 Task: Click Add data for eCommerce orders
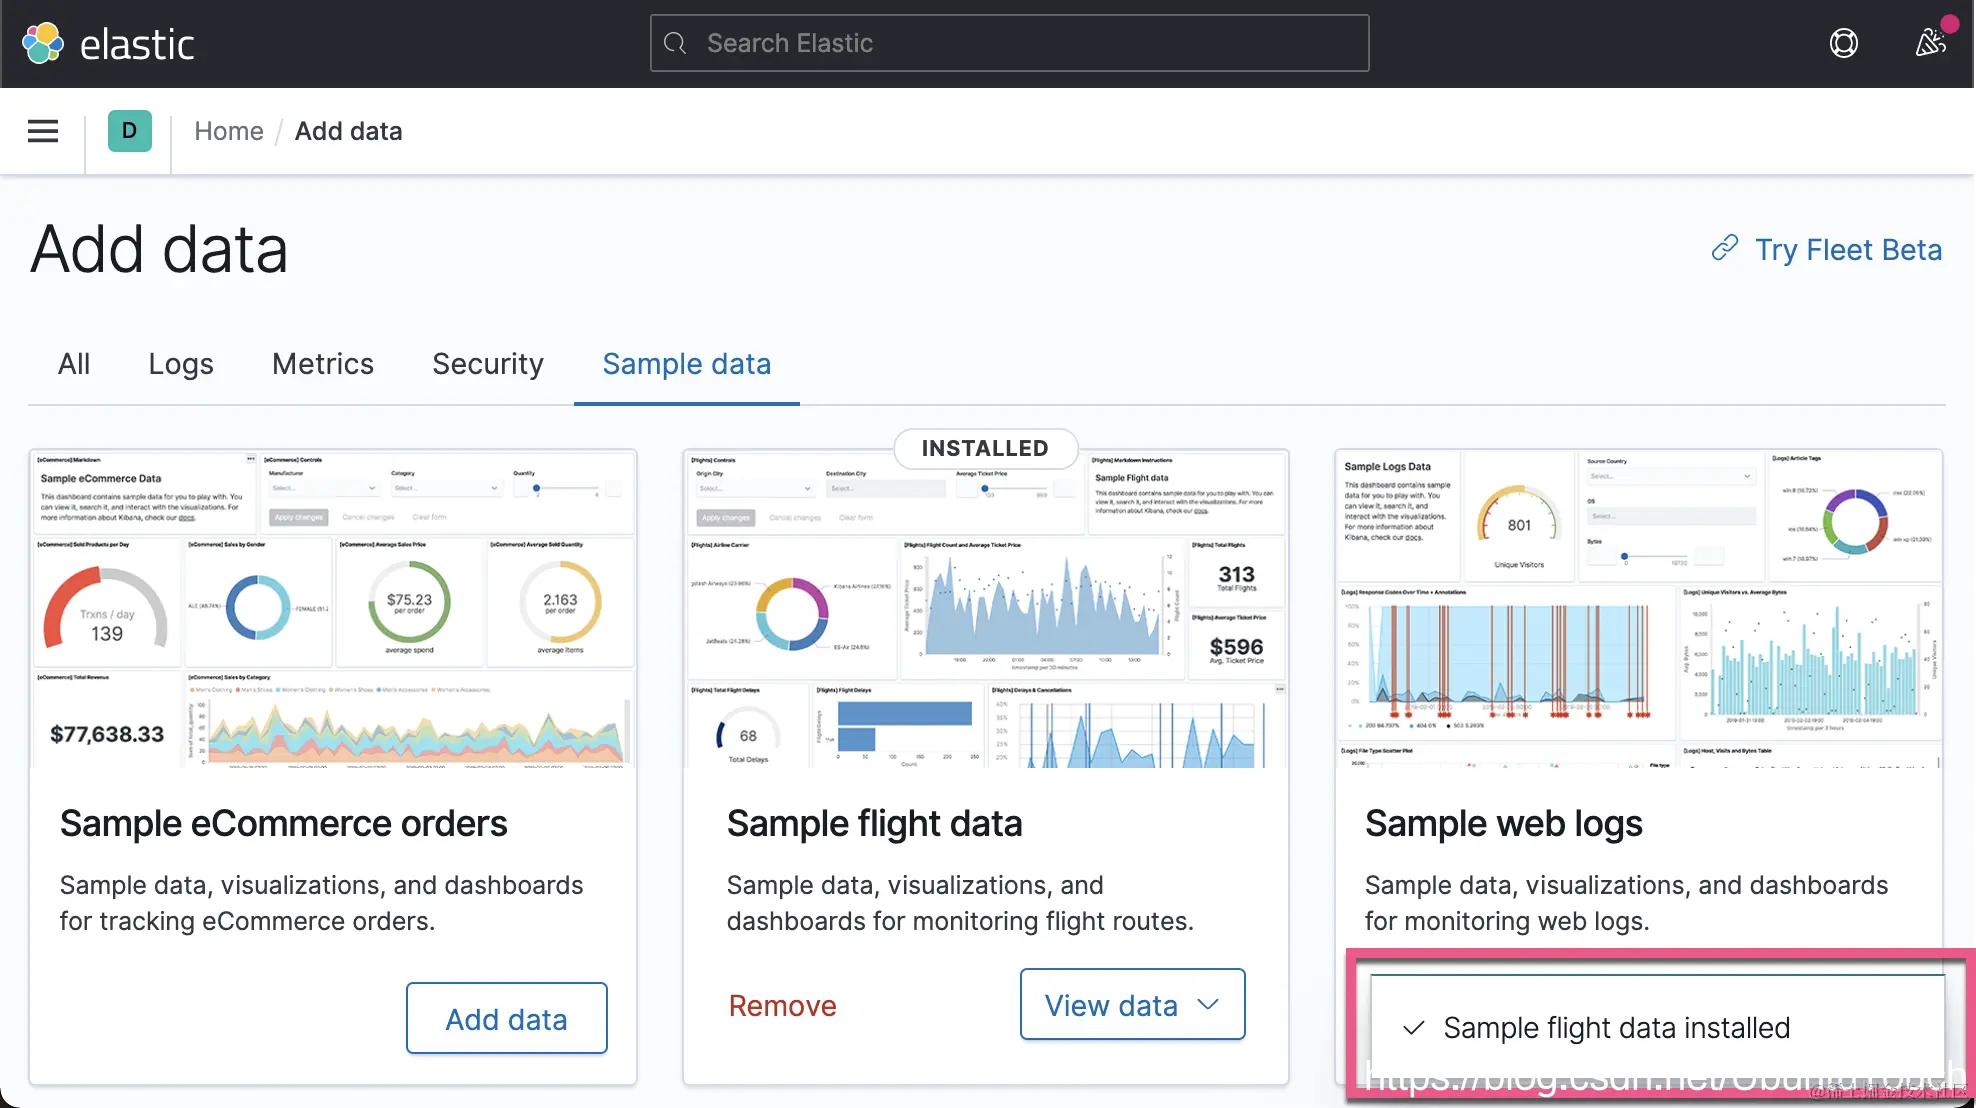[x=506, y=1019]
